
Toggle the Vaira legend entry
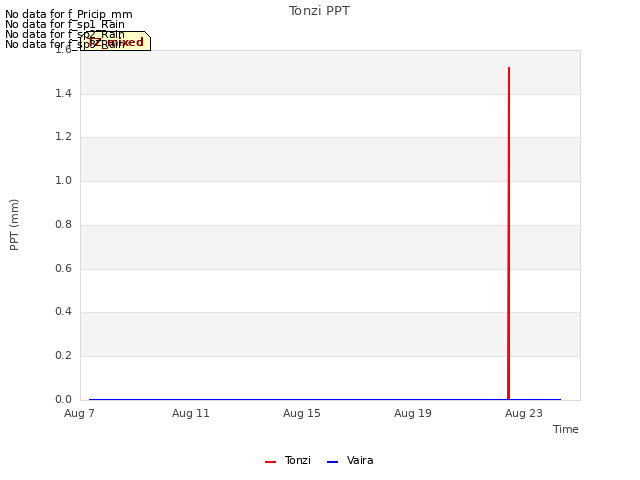tap(350, 460)
